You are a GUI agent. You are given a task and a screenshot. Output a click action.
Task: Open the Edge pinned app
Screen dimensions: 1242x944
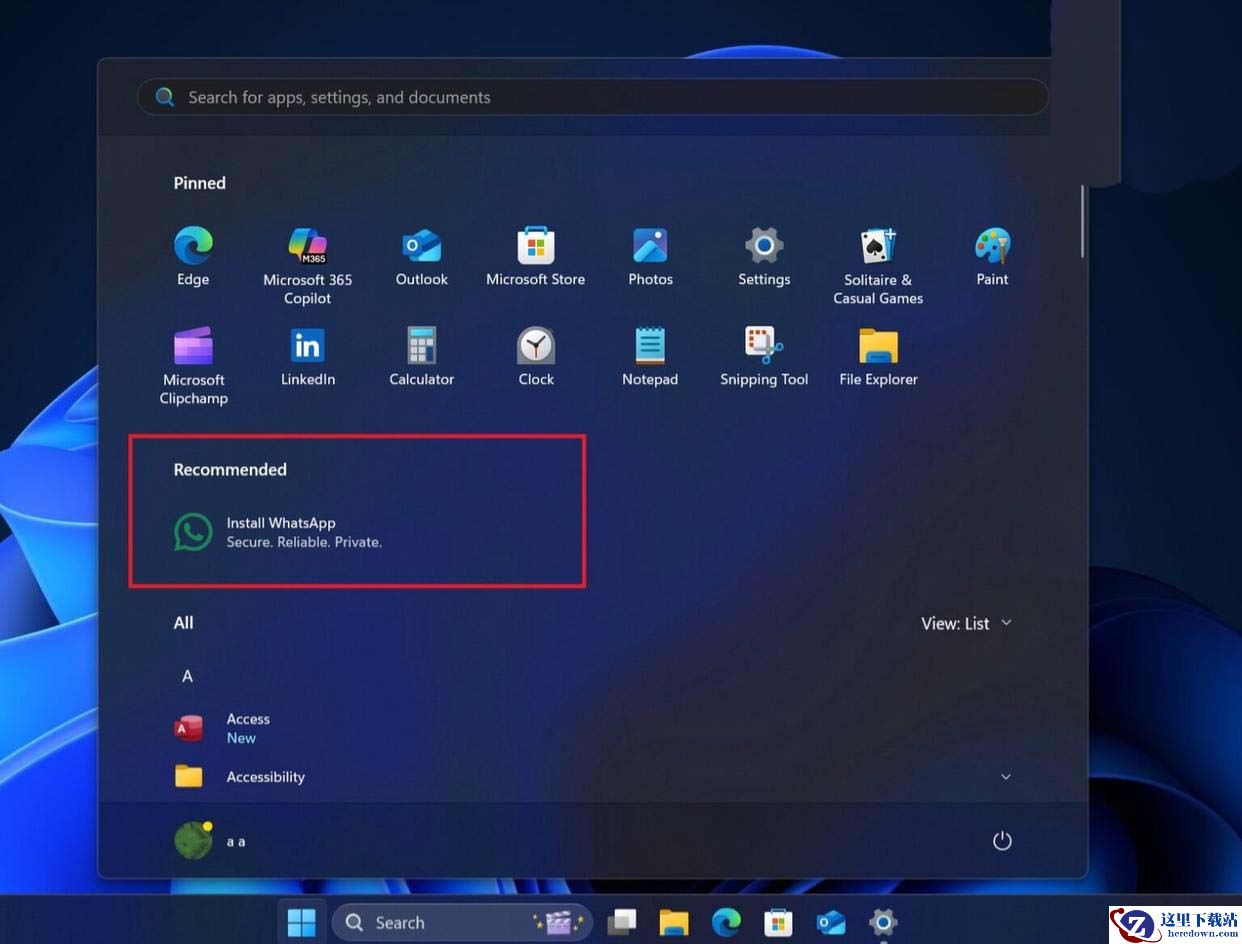pyautogui.click(x=193, y=257)
